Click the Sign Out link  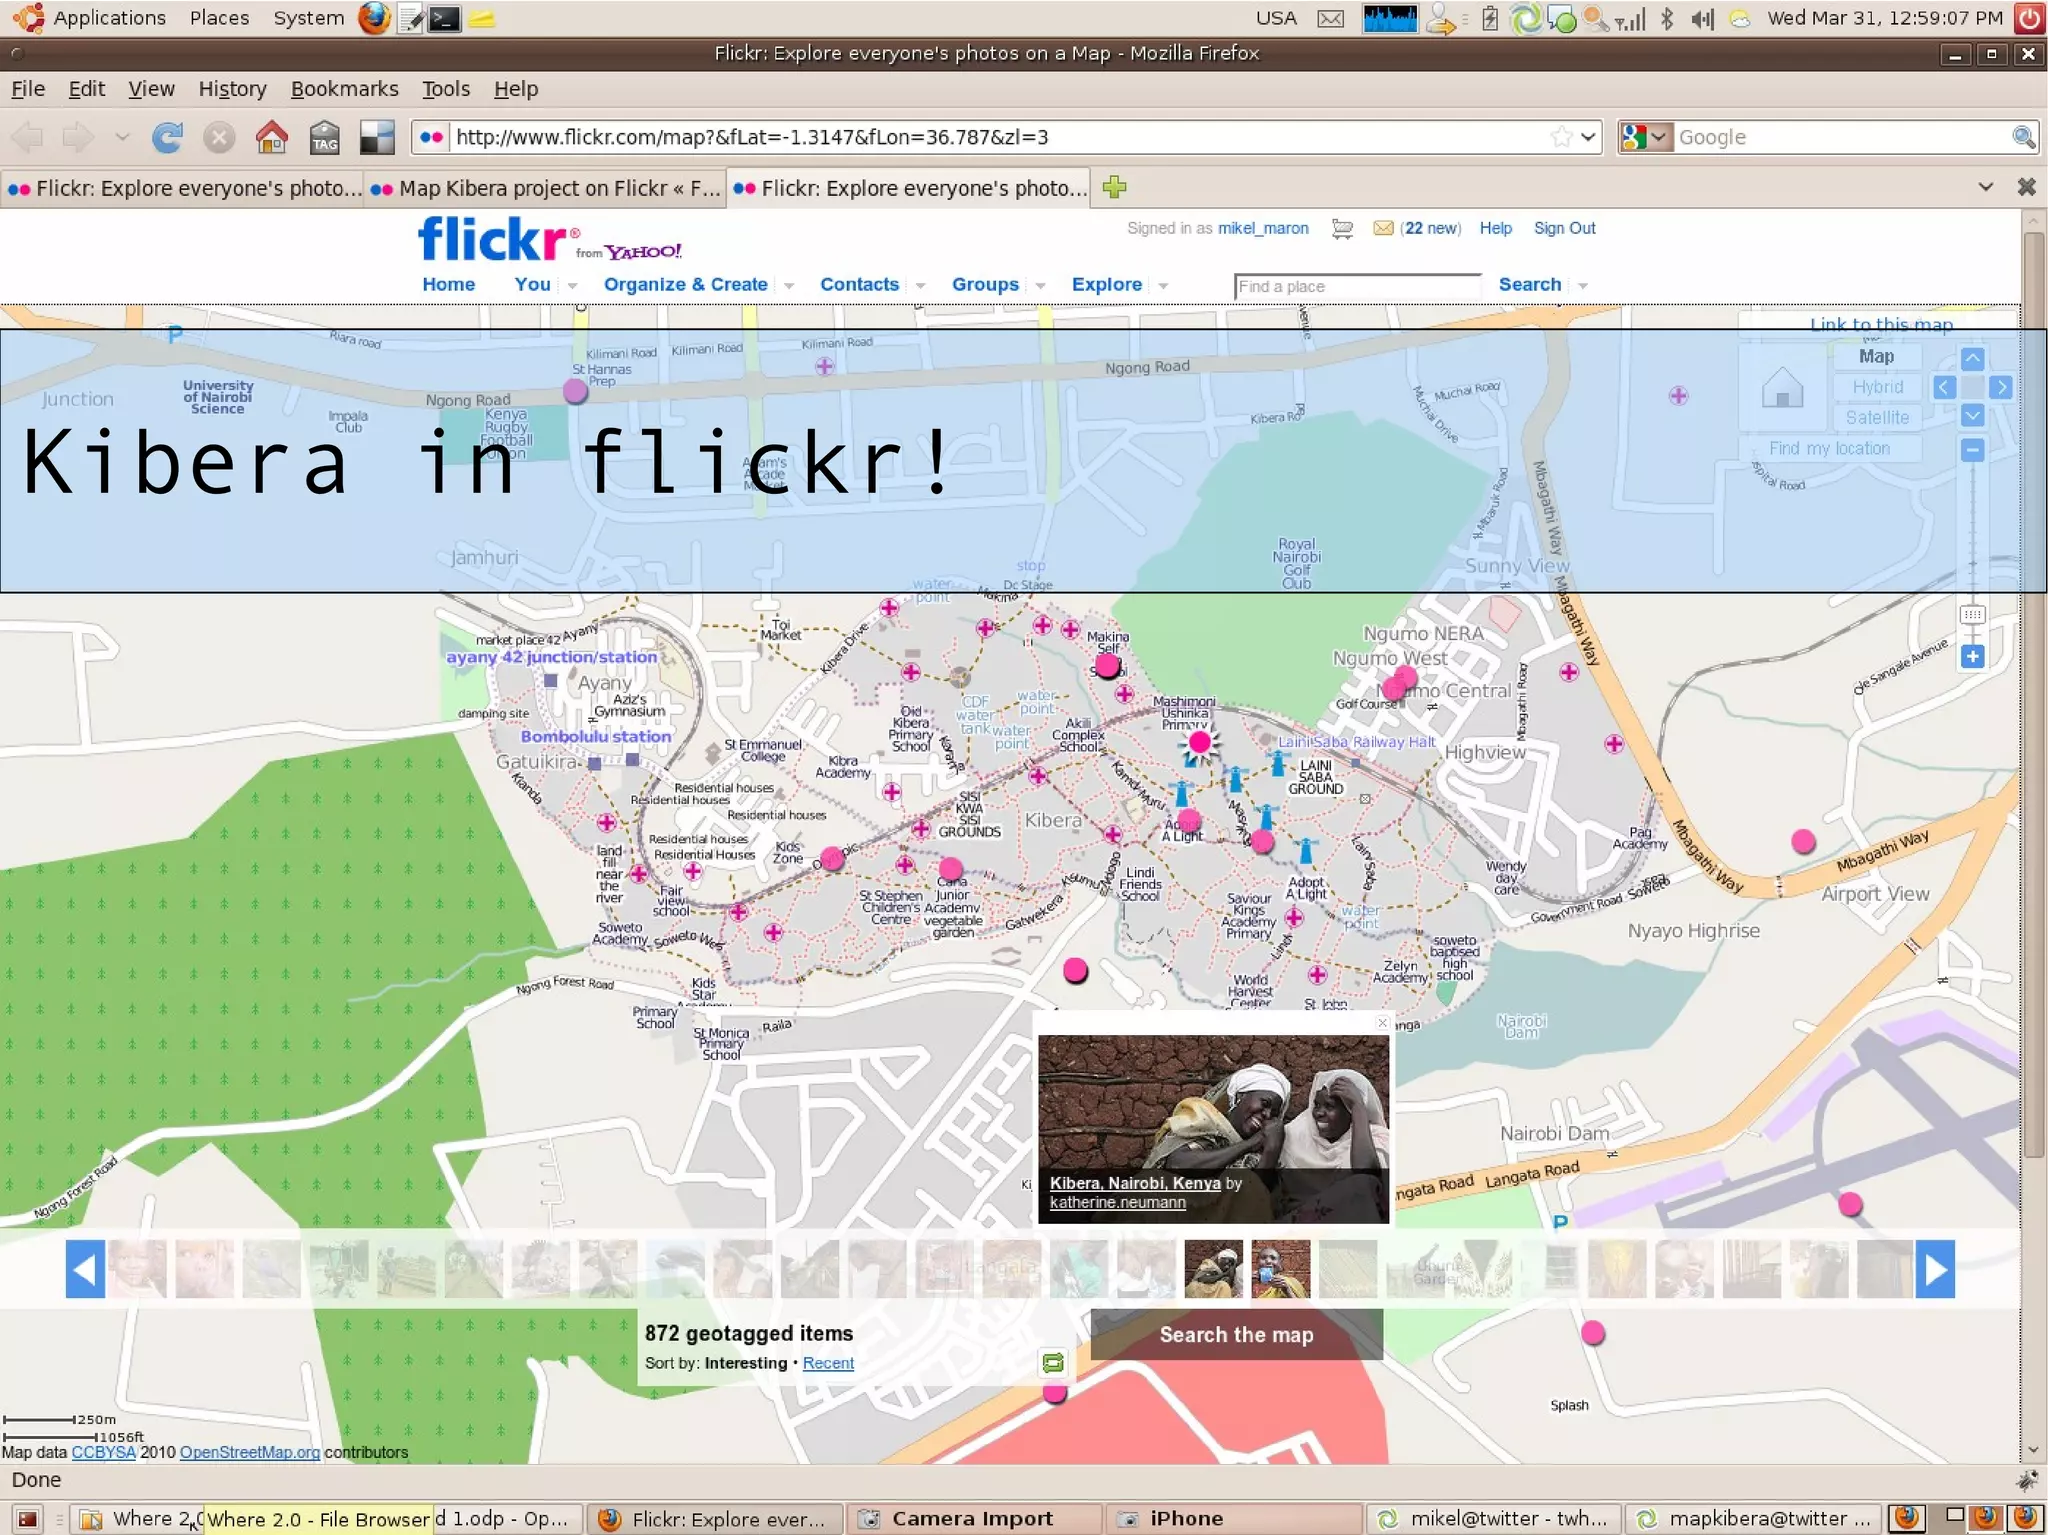[x=1564, y=228]
